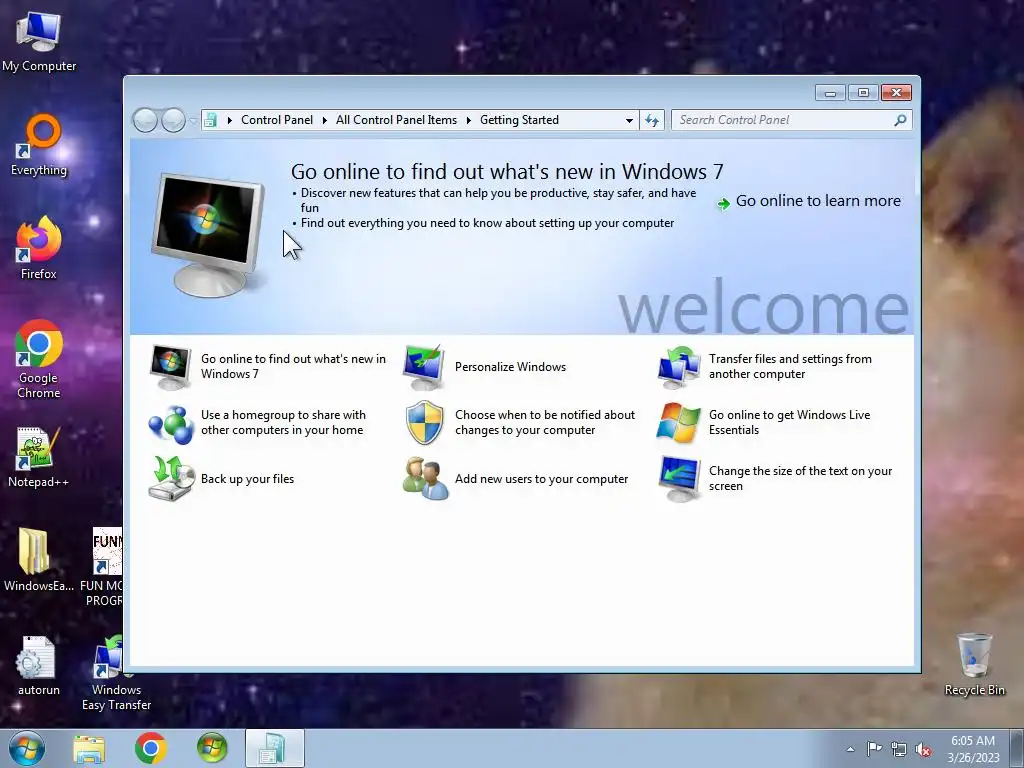The image size is (1024, 768).
Task: Click the Back navigation button
Action: (145, 120)
